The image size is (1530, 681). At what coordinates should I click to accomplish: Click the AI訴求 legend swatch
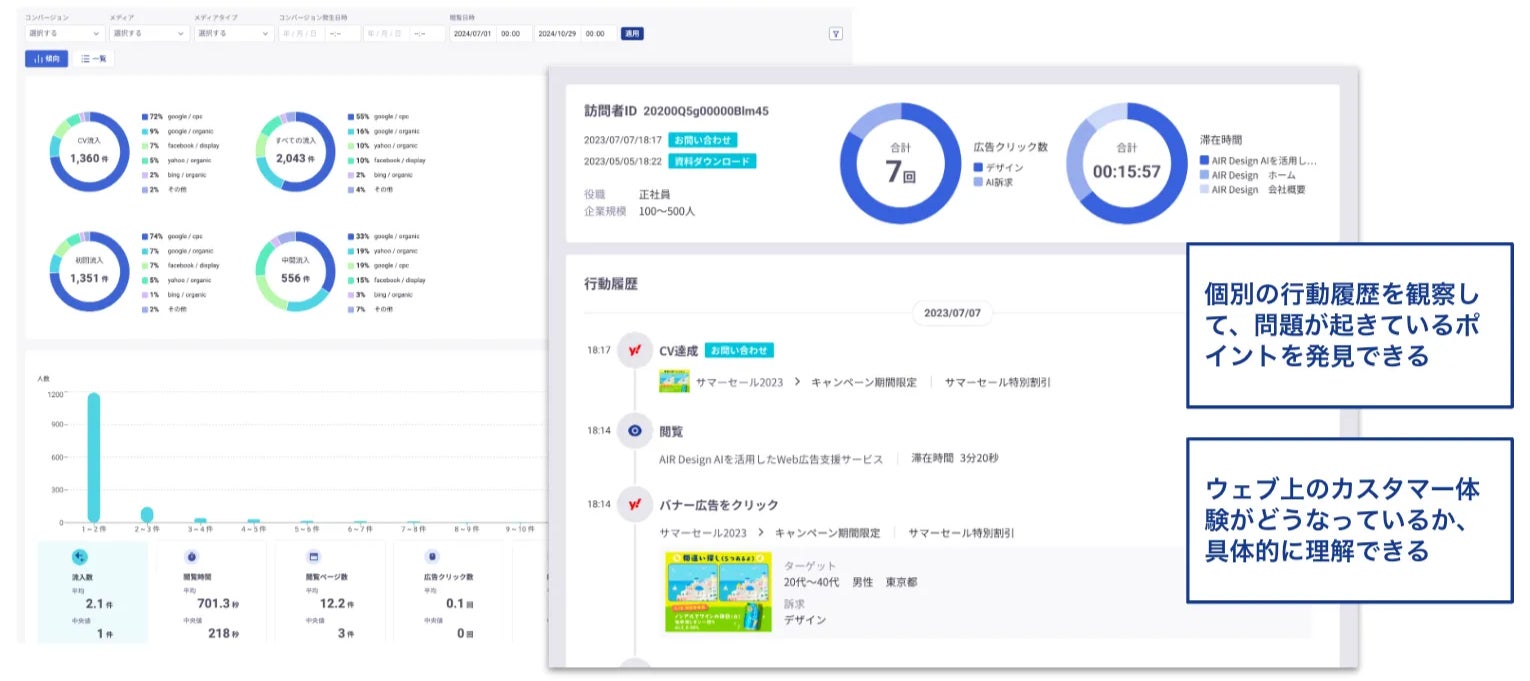(x=978, y=183)
